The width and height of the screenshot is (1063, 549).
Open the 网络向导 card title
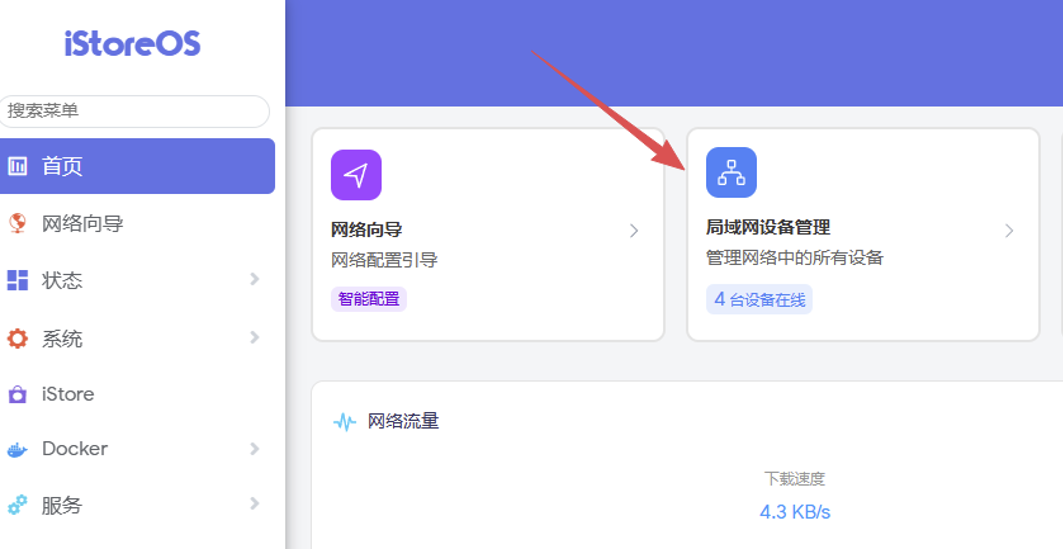pos(367,230)
